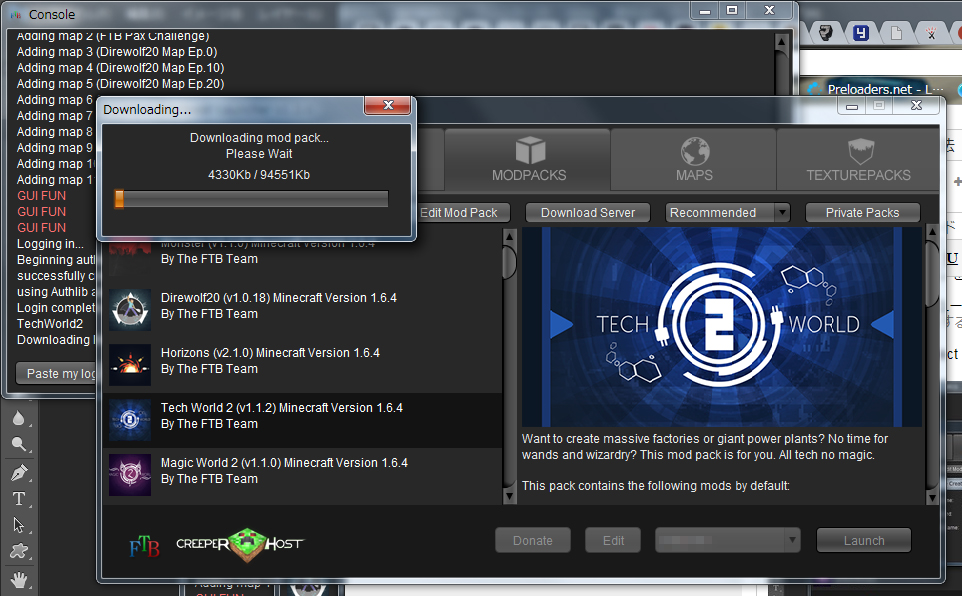This screenshot has height=596, width=962.
Task: Close the Downloading dialog
Action: click(x=387, y=105)
